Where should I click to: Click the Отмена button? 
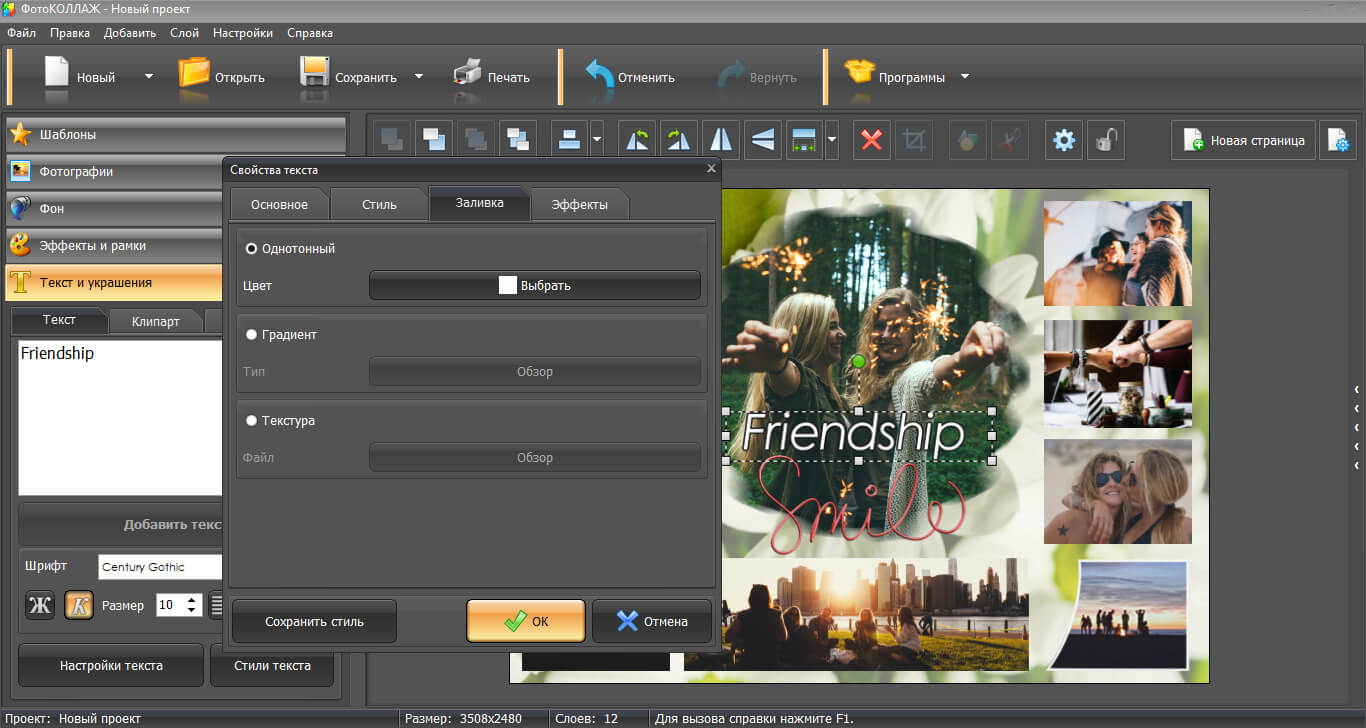[x=652, y=621]
